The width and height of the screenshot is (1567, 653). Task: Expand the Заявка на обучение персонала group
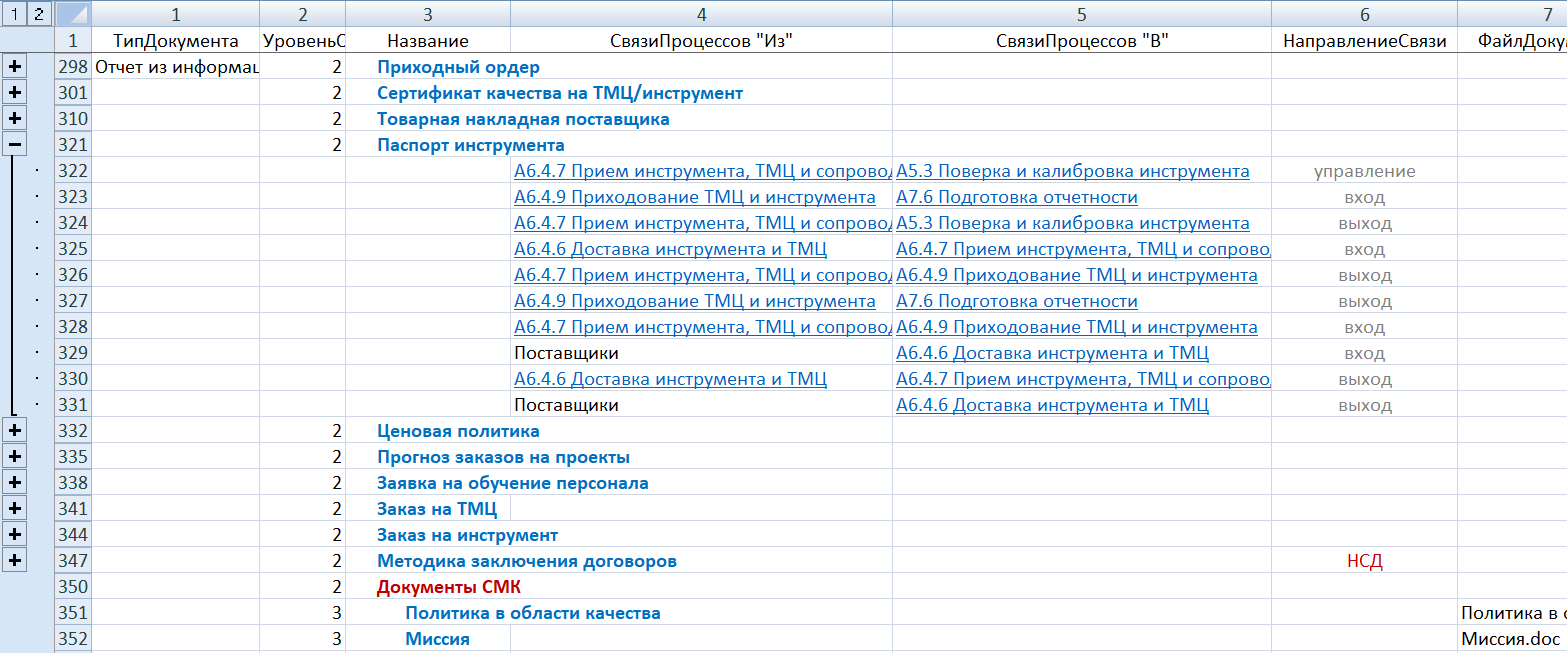(15, 483)
